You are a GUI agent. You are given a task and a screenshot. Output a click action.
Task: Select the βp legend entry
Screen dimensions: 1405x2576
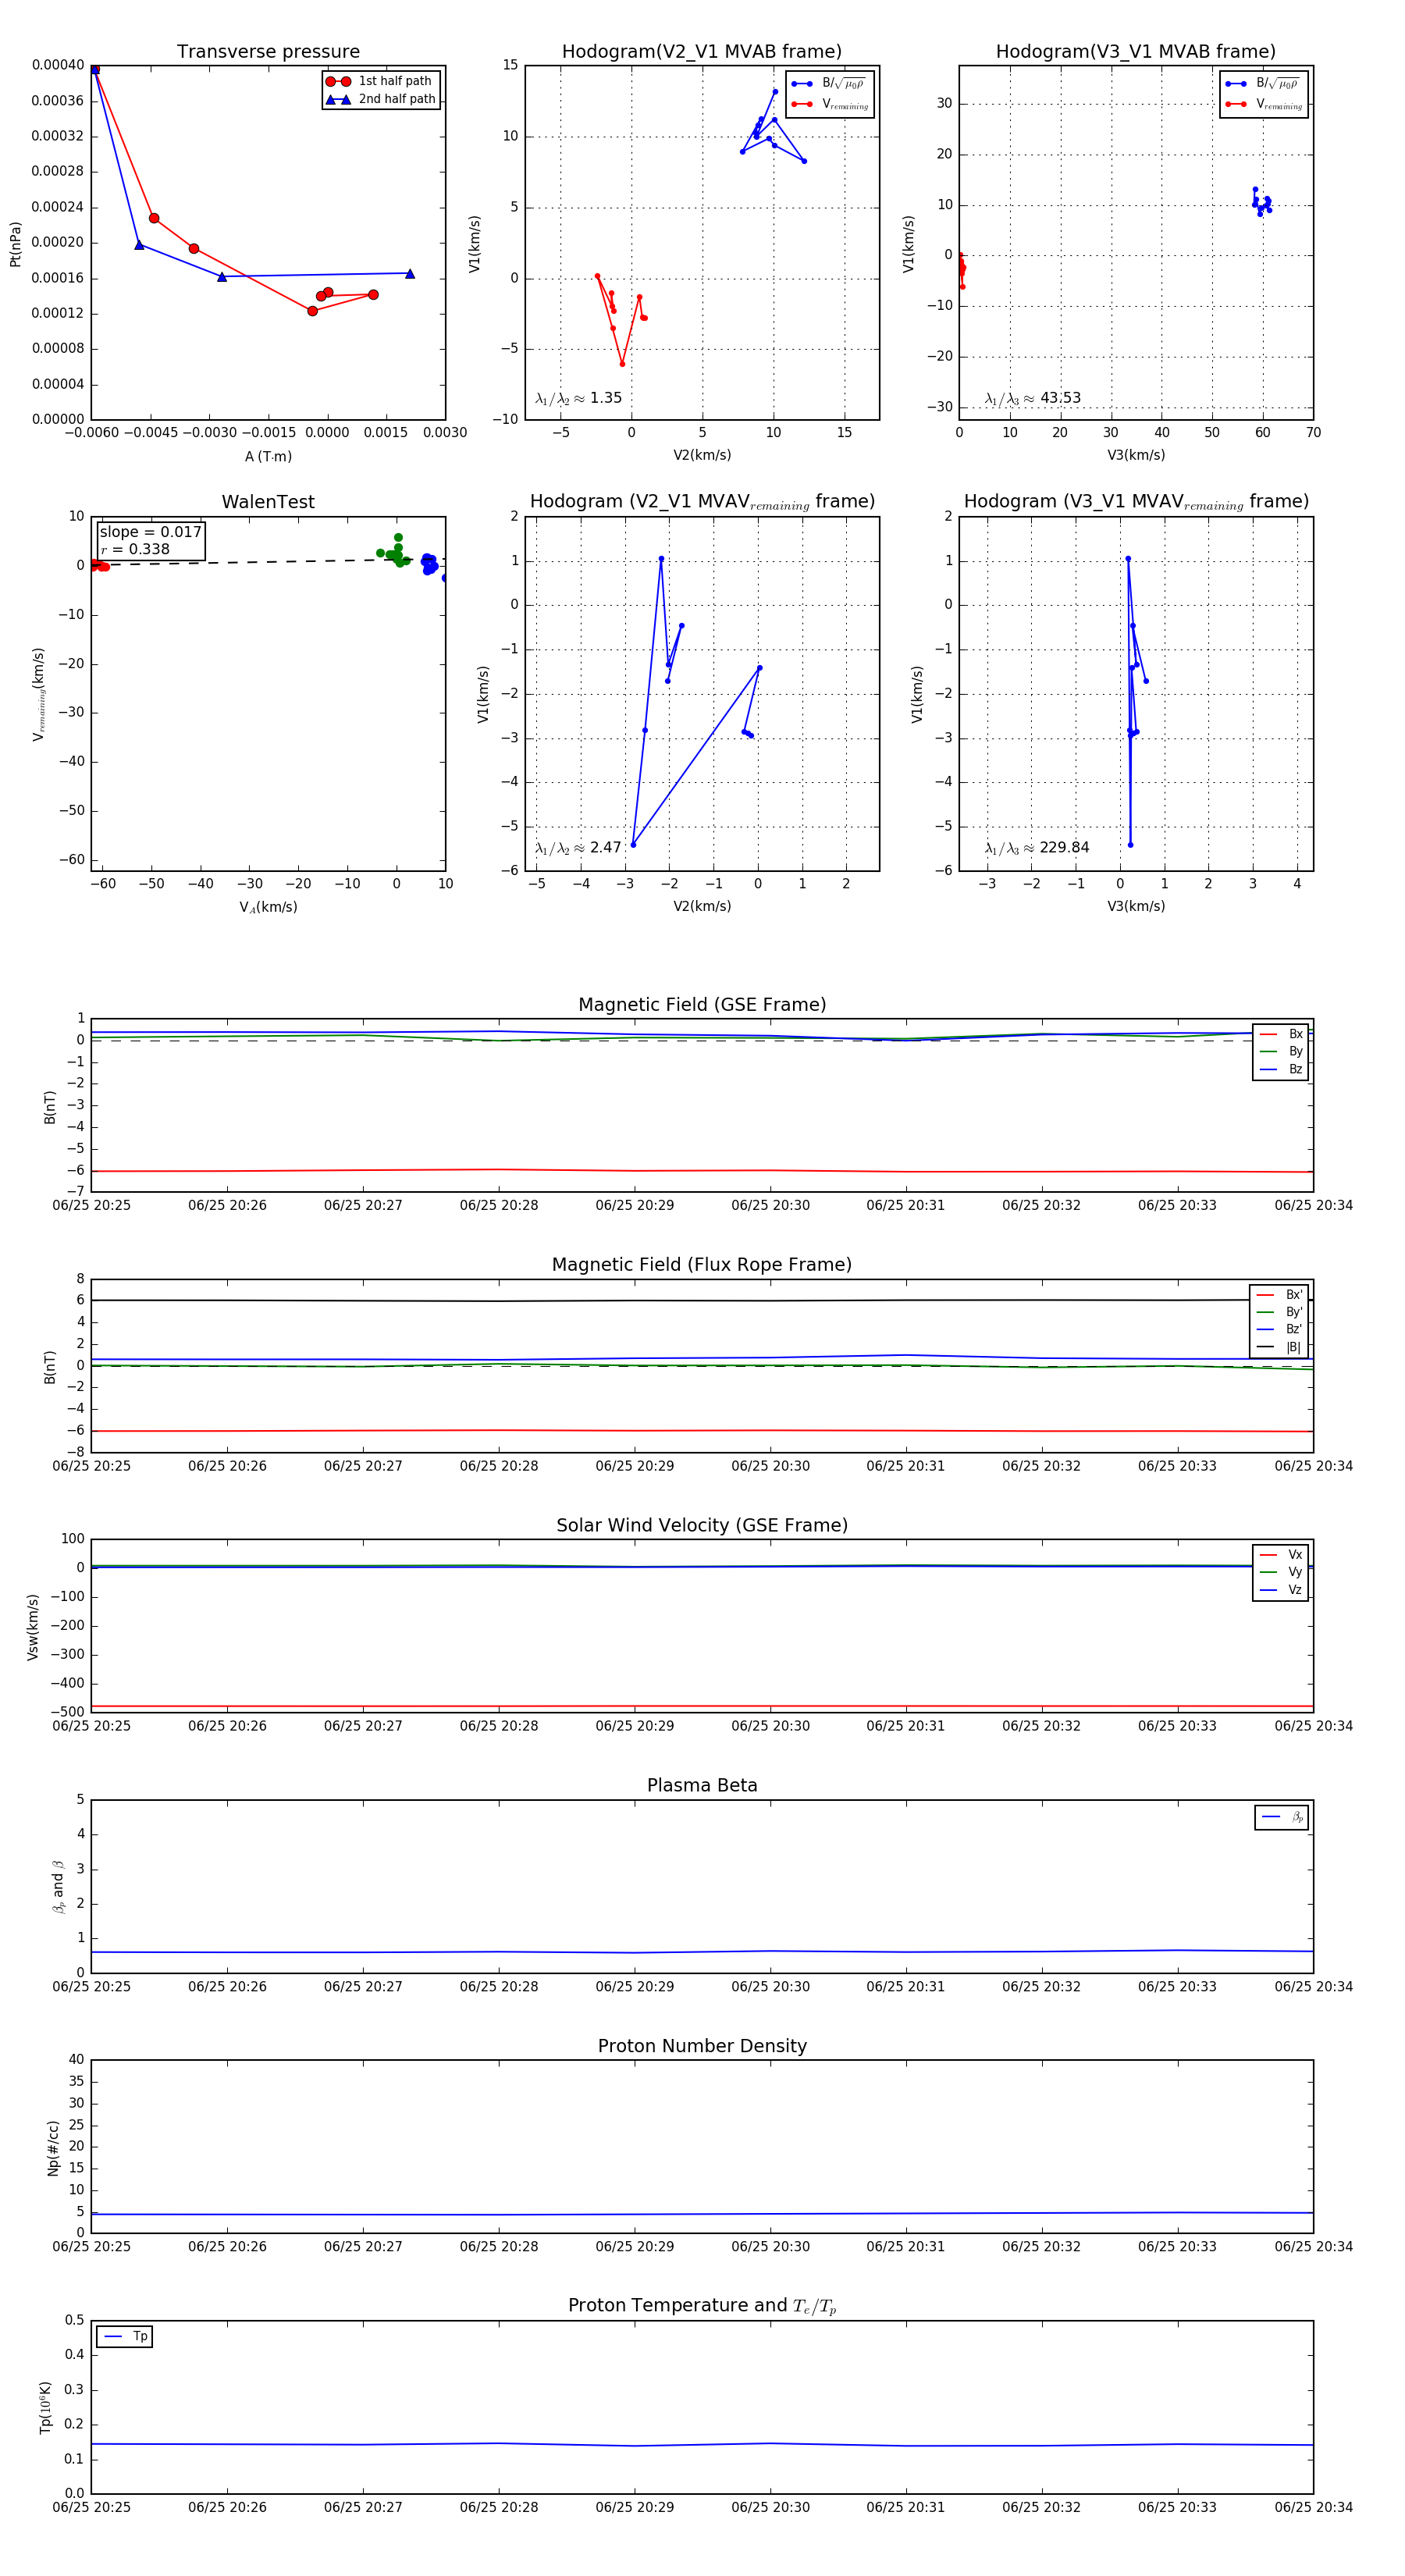(1282, 1817)
